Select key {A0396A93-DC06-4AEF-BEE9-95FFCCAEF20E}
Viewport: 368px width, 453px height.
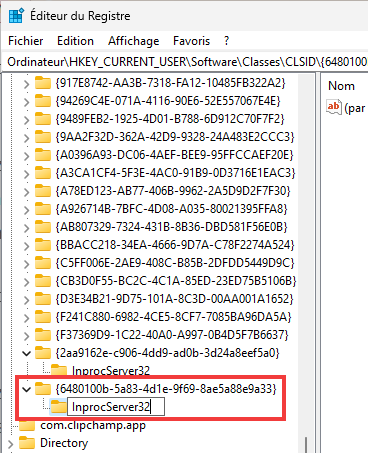click(174, 155)
